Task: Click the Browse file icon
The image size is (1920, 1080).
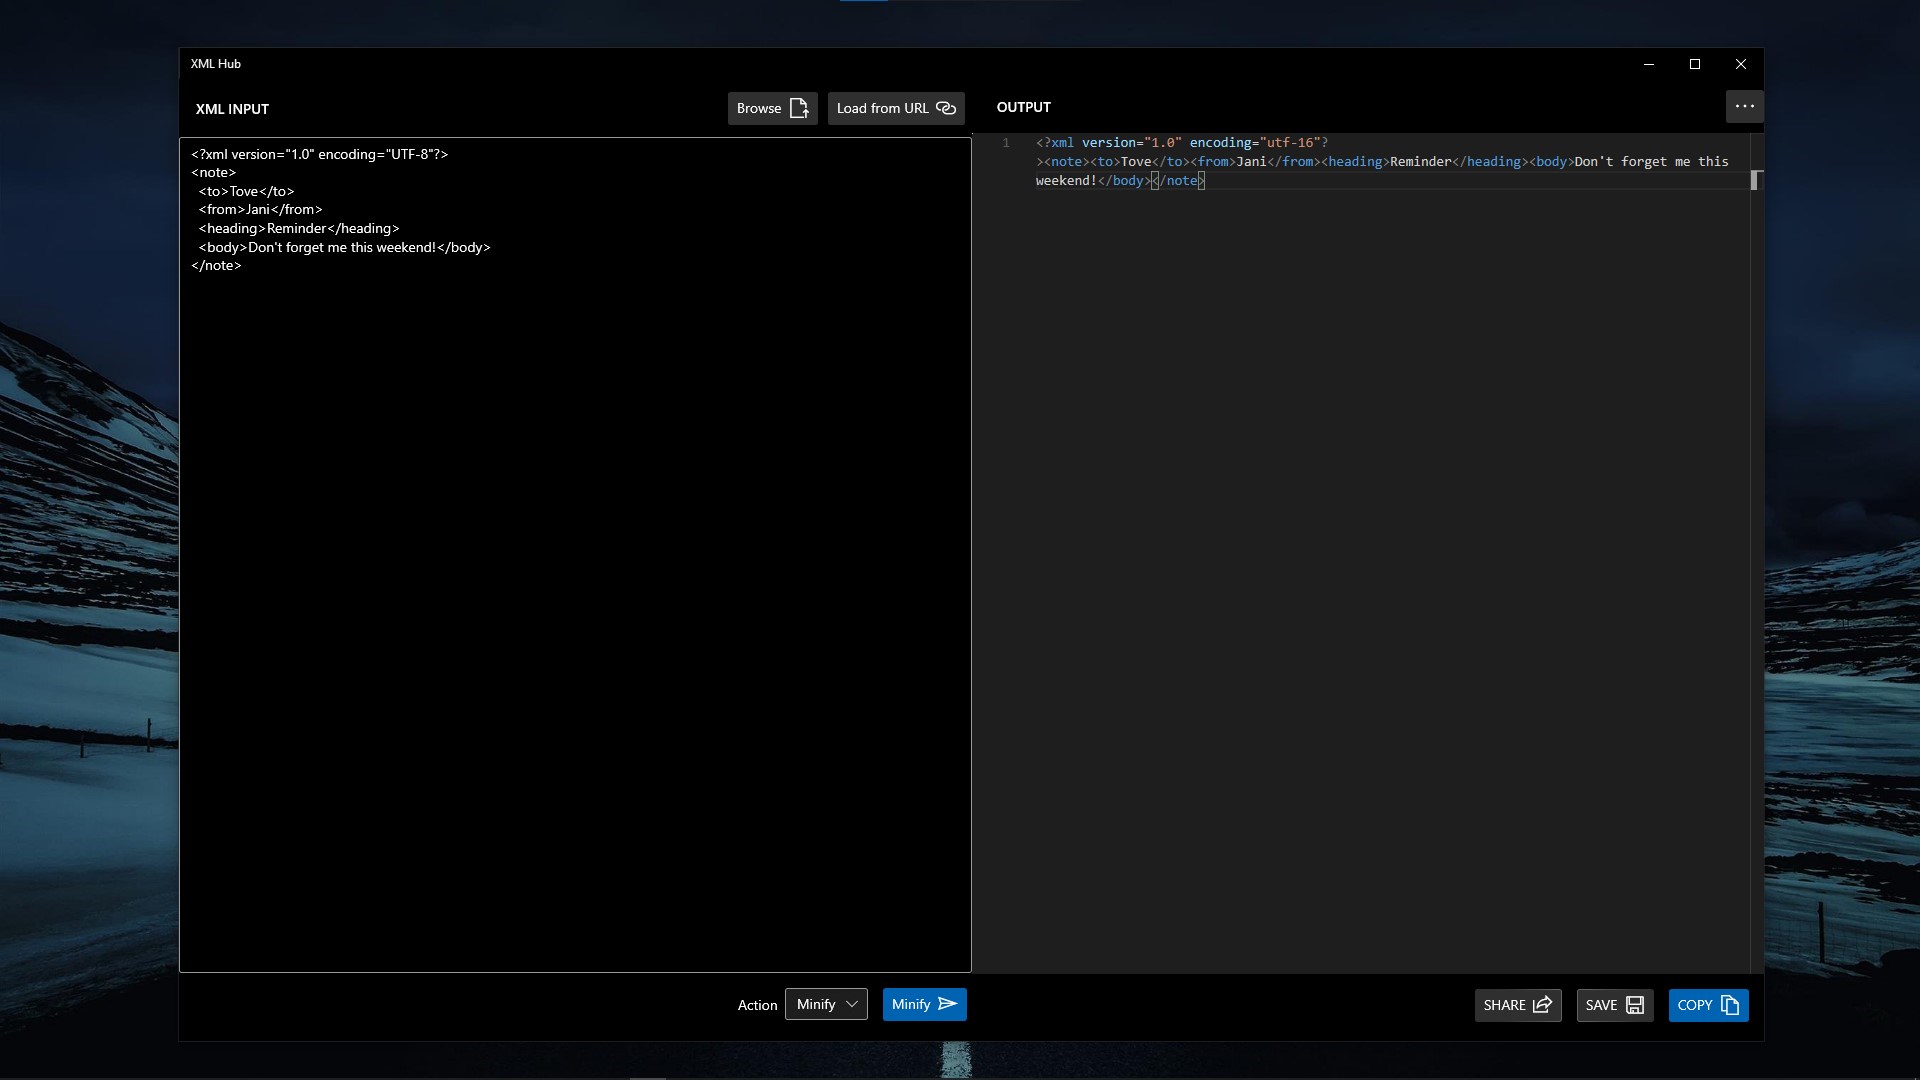Action: pyautogui.click(x=799, y=108)
